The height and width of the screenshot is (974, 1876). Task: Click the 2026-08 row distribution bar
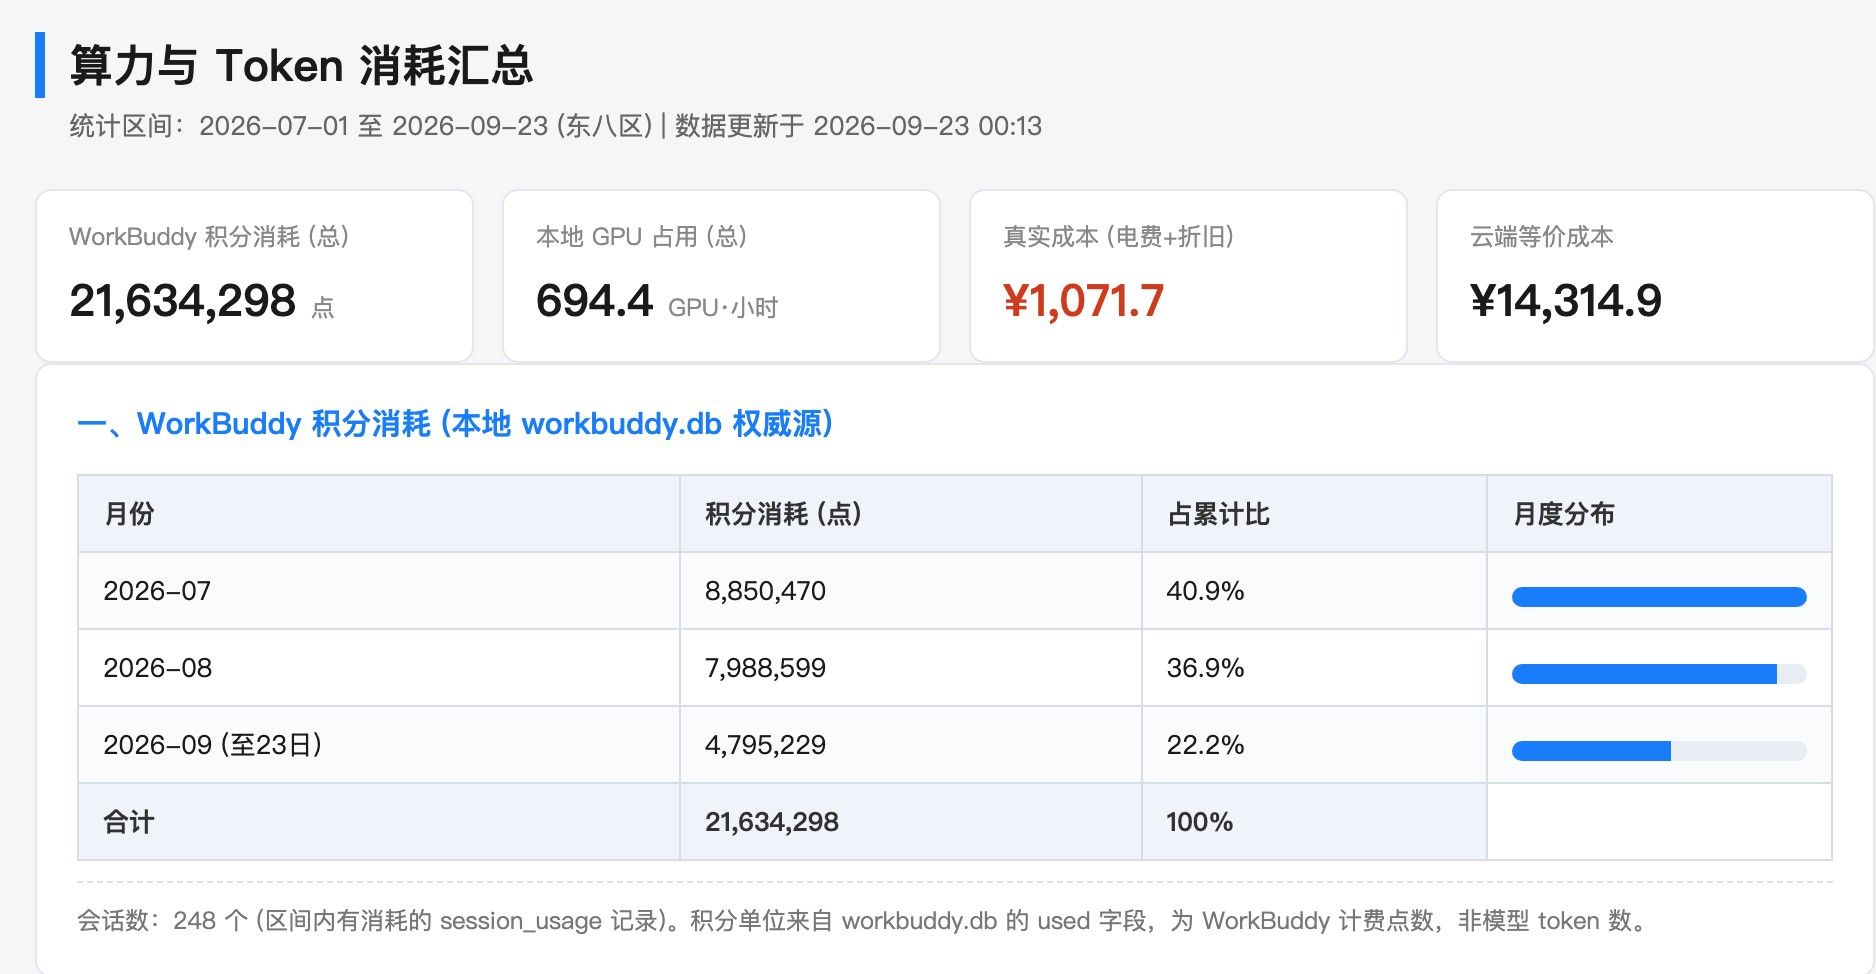point(1659,674)
